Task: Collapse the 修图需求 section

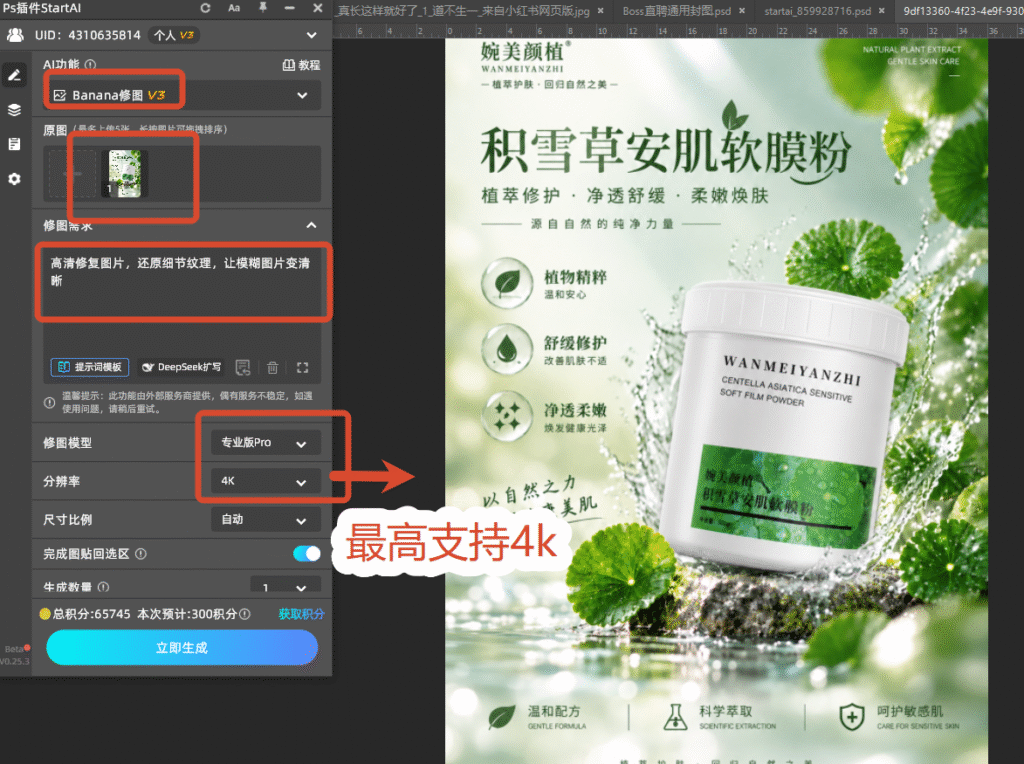Action: [312, 225]
